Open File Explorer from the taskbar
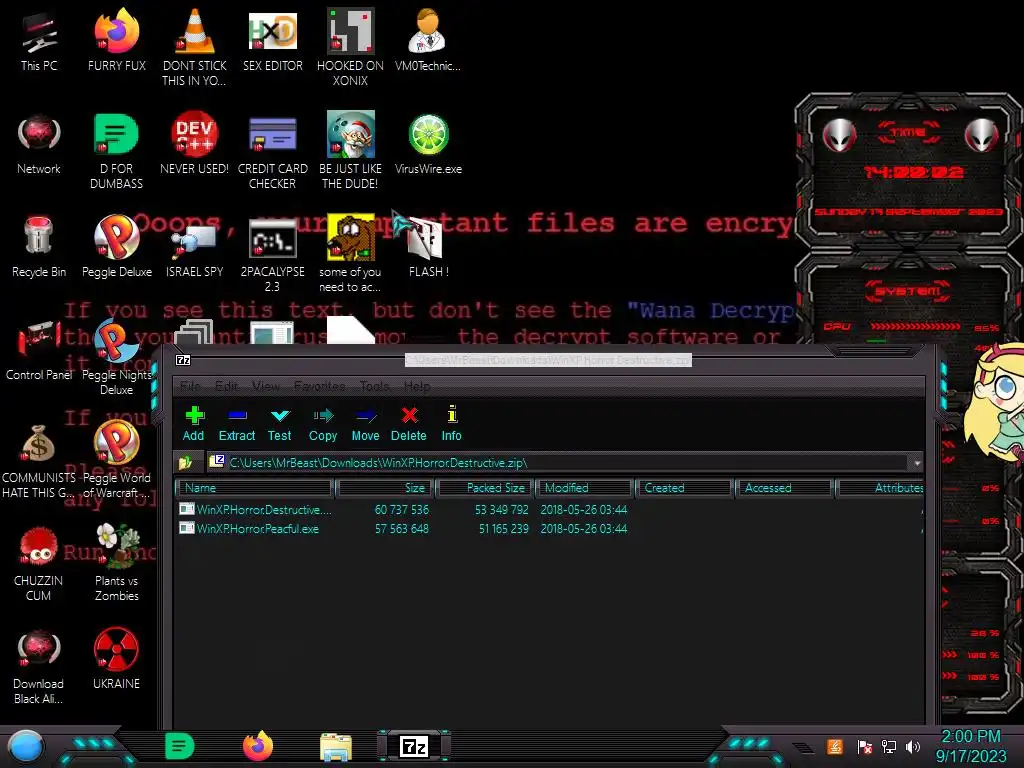1024x768 pixels. 336,746
